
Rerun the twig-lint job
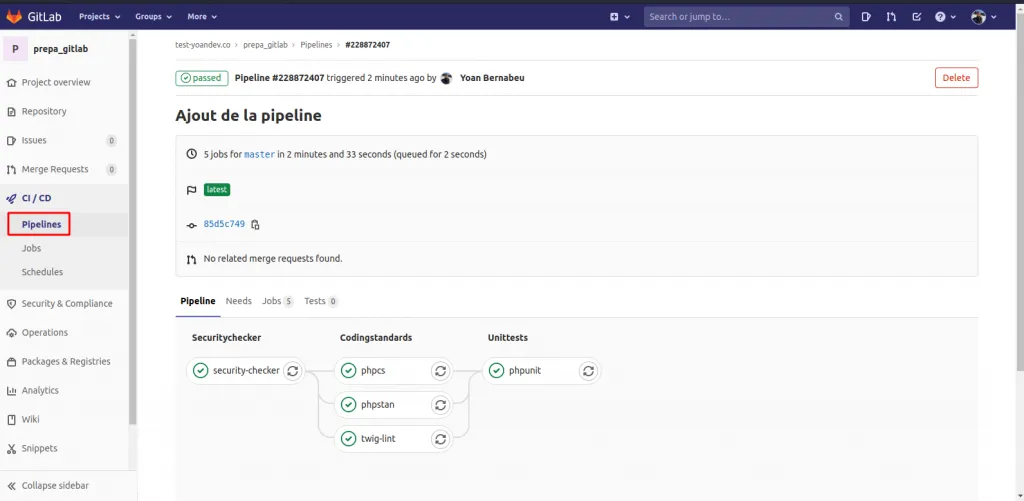coord(440,439)
